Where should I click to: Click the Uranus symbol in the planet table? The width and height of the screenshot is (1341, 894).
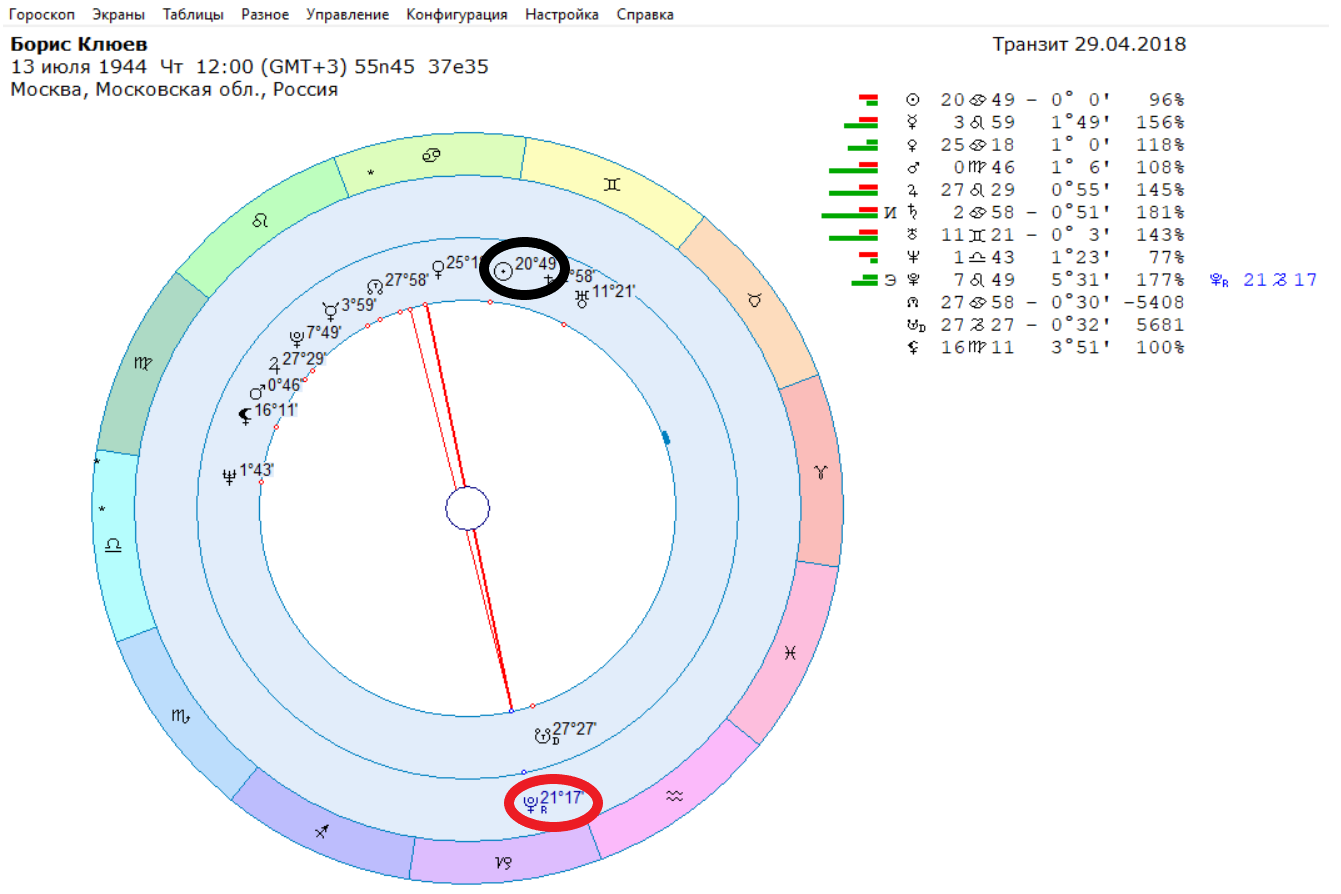912,235
